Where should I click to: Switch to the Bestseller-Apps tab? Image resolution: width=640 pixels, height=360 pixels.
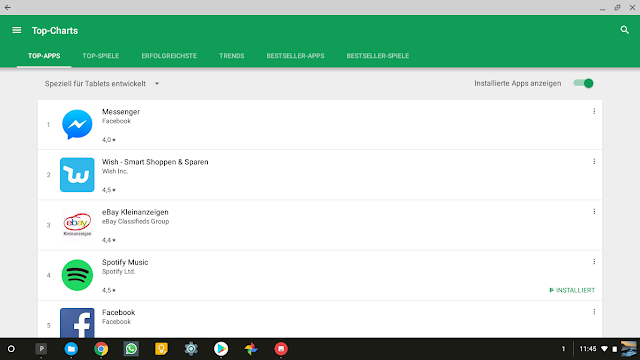point(296,56)
